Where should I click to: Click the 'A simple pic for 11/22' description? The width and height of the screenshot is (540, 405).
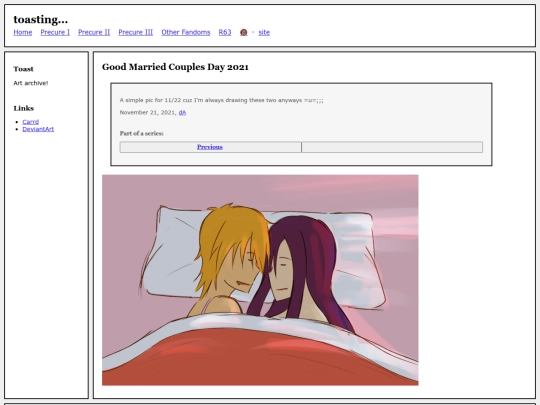click(x=221, y=100)
